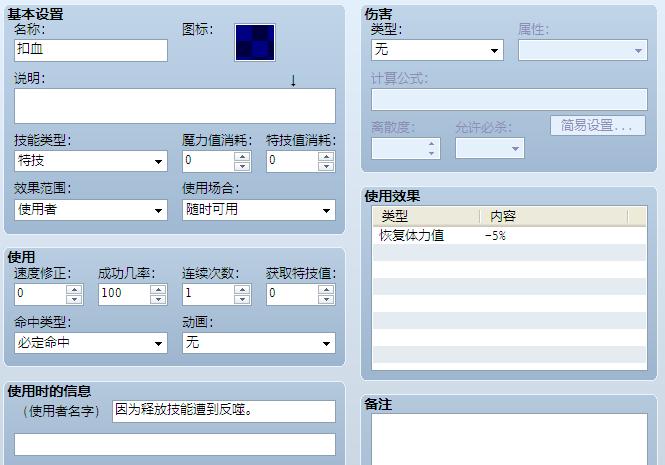
Task: Open the 技能类型 dropdown showing 特技
Action: pos(91,161)
